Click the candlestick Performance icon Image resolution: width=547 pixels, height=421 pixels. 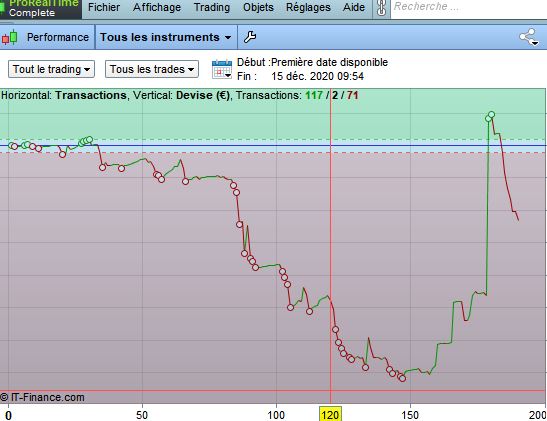[x=10, y=37]
